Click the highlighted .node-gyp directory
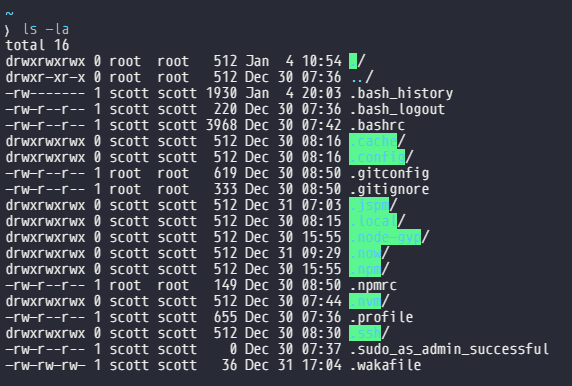572x386 pixels. point(385,238)
